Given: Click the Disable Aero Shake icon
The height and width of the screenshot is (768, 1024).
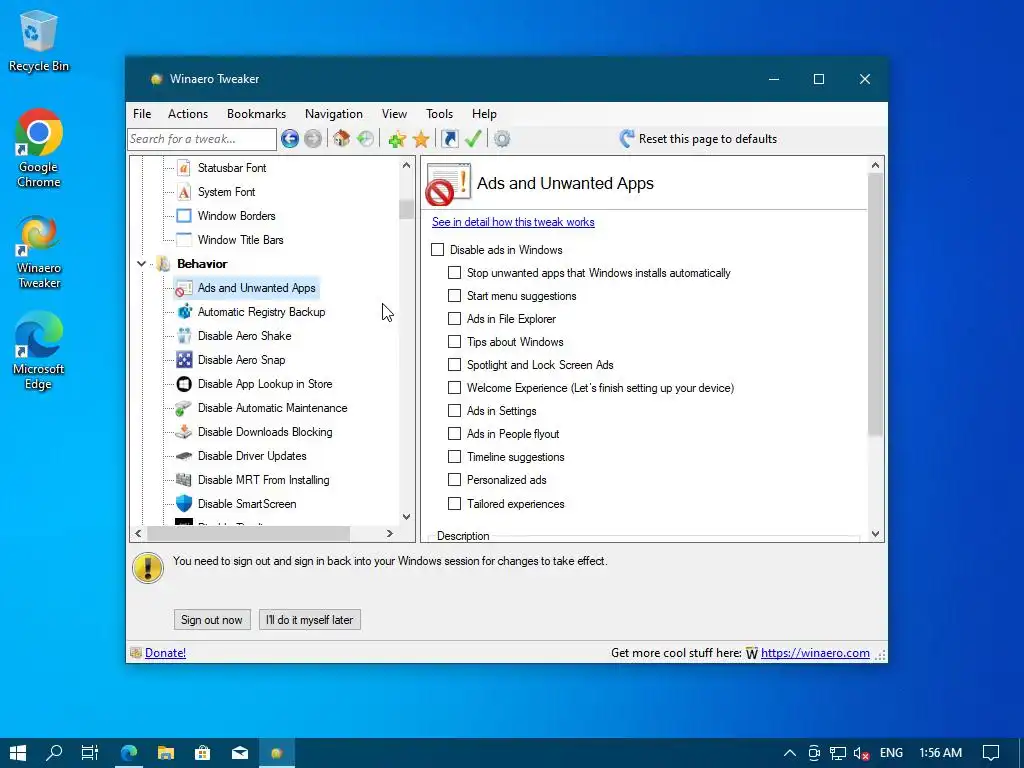Looking at the screenshot, I should 184,336.
